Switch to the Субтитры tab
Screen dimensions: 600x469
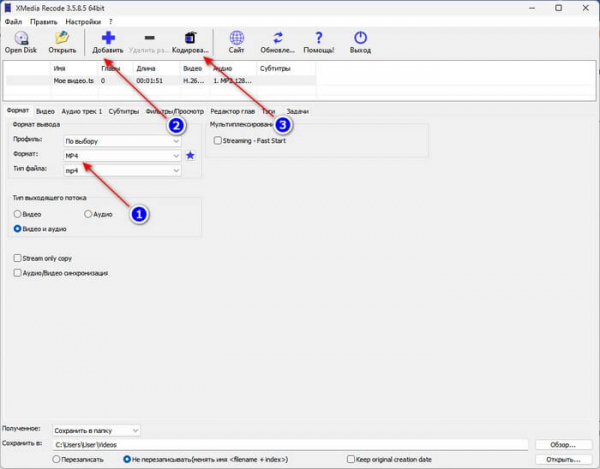pos(124,111)
